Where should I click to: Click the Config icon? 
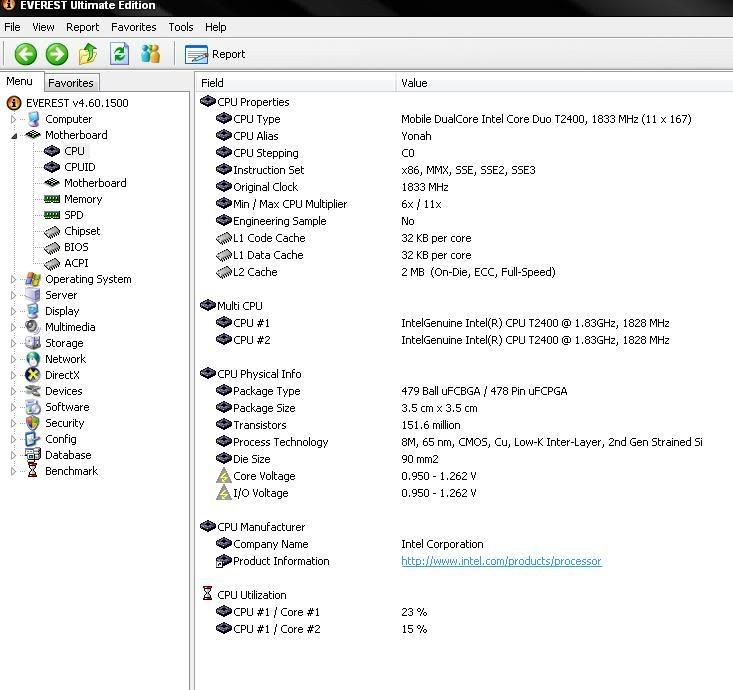coord(33,439)
